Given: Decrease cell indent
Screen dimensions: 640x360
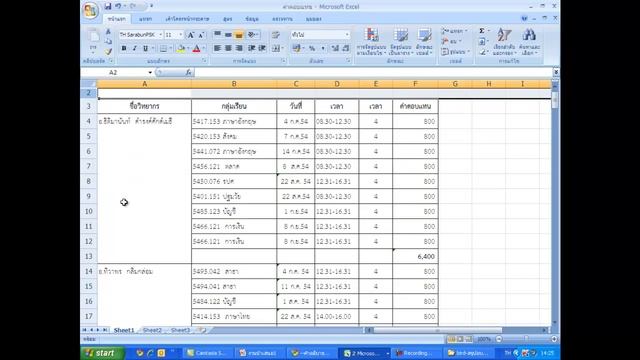Looking at the screenshot, I should tap(252, 49).
